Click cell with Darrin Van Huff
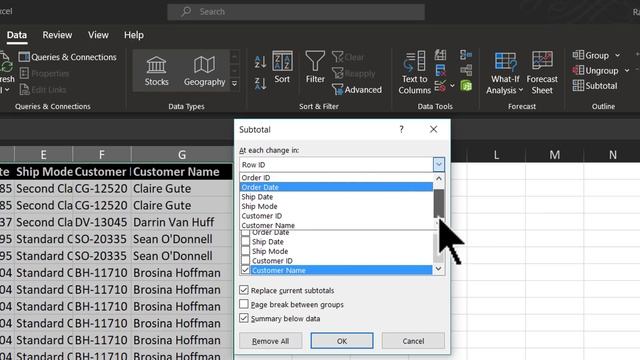Image resolution: width=640 pixels, height=360 pixels. pyautogui.click(x=182, y=222)
